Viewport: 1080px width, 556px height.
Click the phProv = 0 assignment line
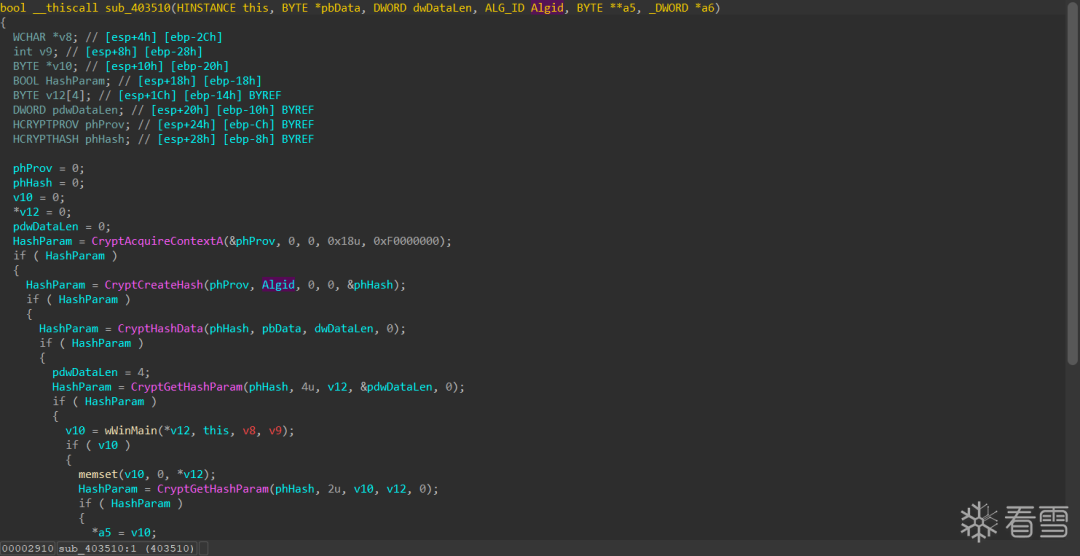(x=49, y=168)
